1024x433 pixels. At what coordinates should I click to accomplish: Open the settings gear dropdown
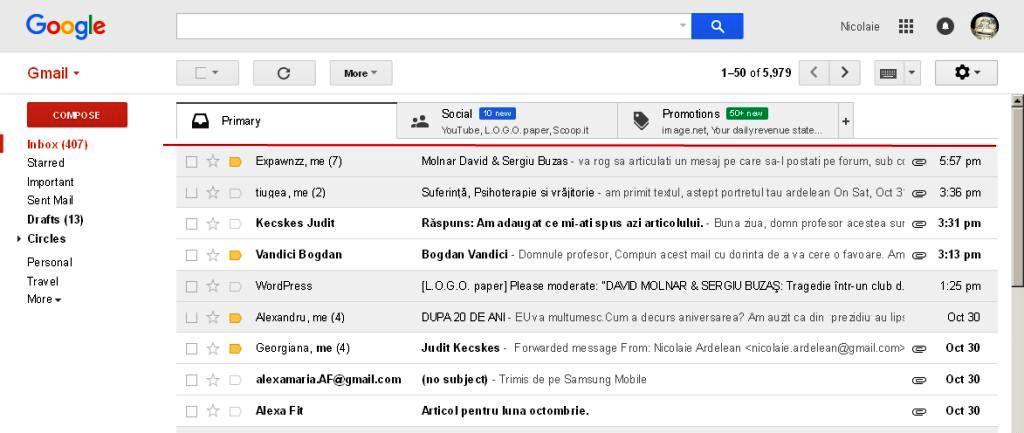[x=966, y=73]
